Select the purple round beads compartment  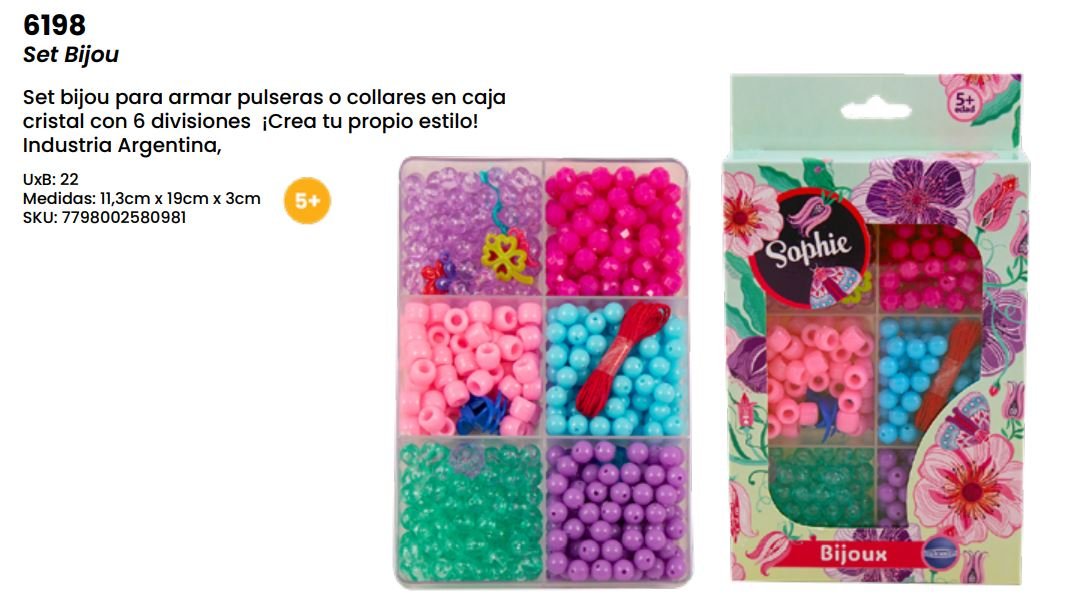[616, 511]
